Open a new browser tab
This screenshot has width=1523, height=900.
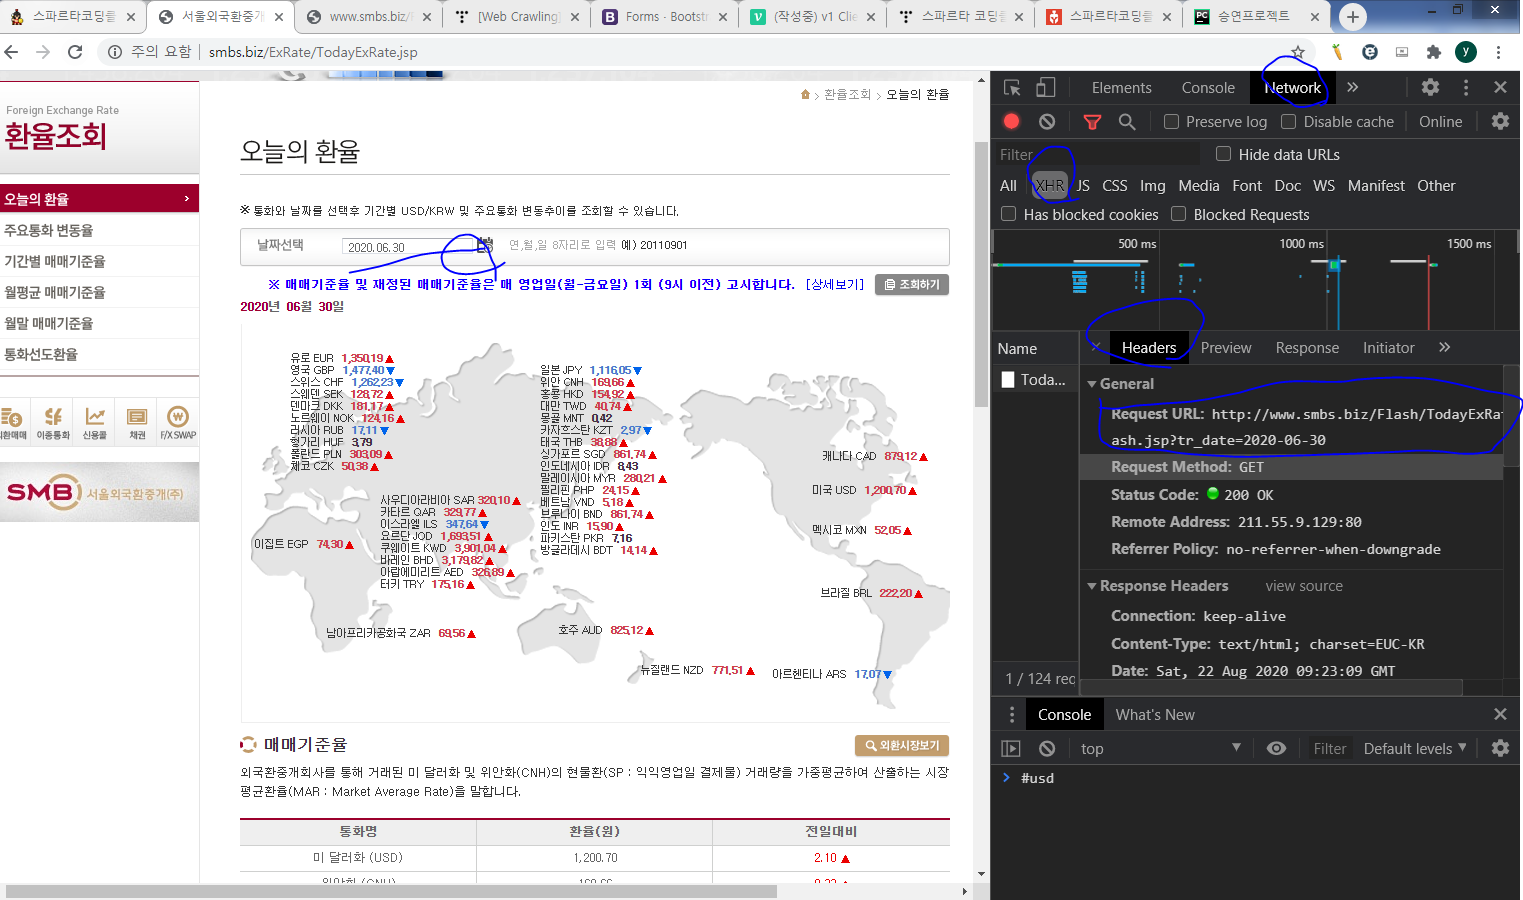(x=1352, y=17)
